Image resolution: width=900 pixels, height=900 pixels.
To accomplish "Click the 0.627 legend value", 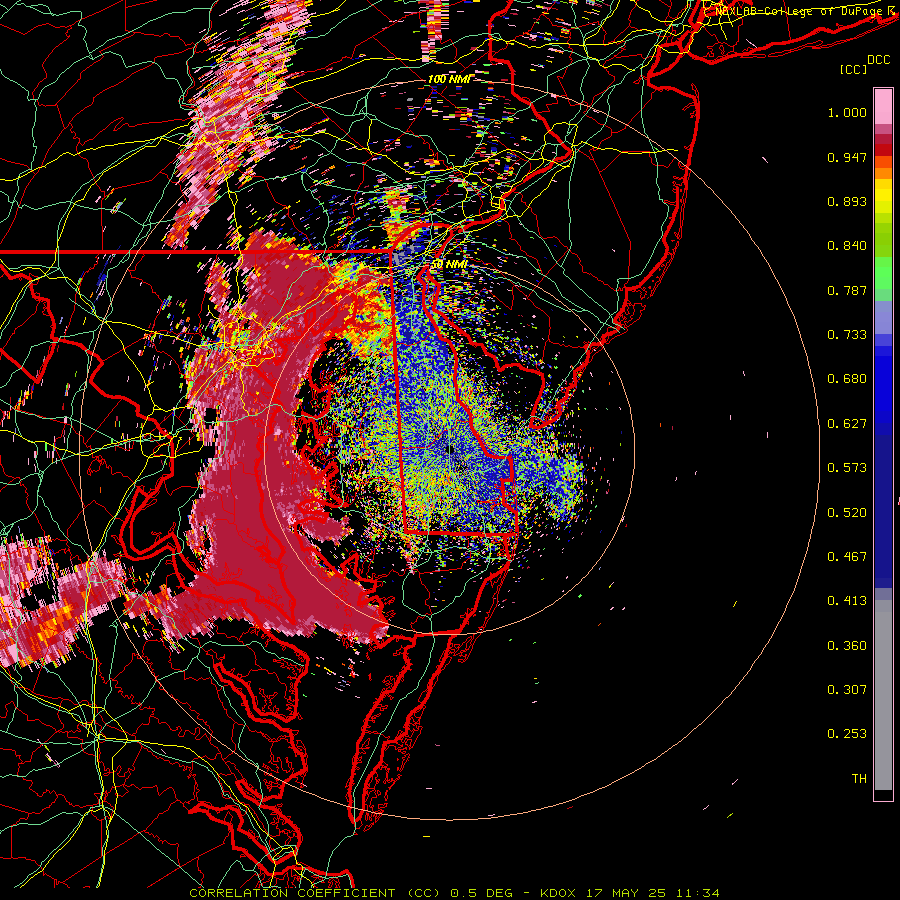I will click(x=847, y=424).
